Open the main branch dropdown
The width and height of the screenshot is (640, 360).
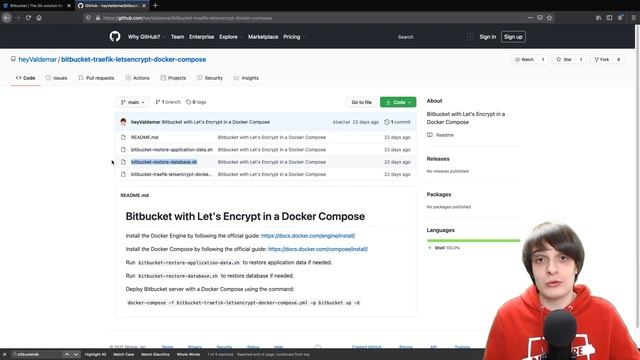click(133, 102)
